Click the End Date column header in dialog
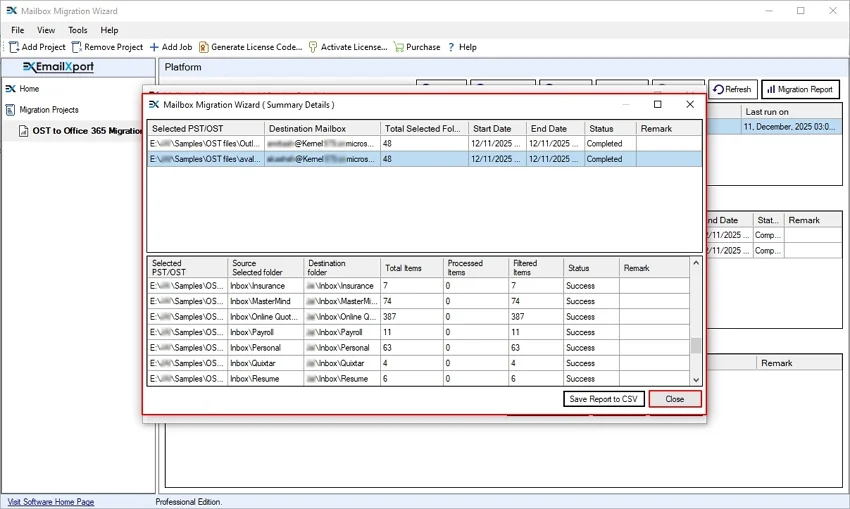The height and width of the screenshot is (509, 850). tap(556, 128)
